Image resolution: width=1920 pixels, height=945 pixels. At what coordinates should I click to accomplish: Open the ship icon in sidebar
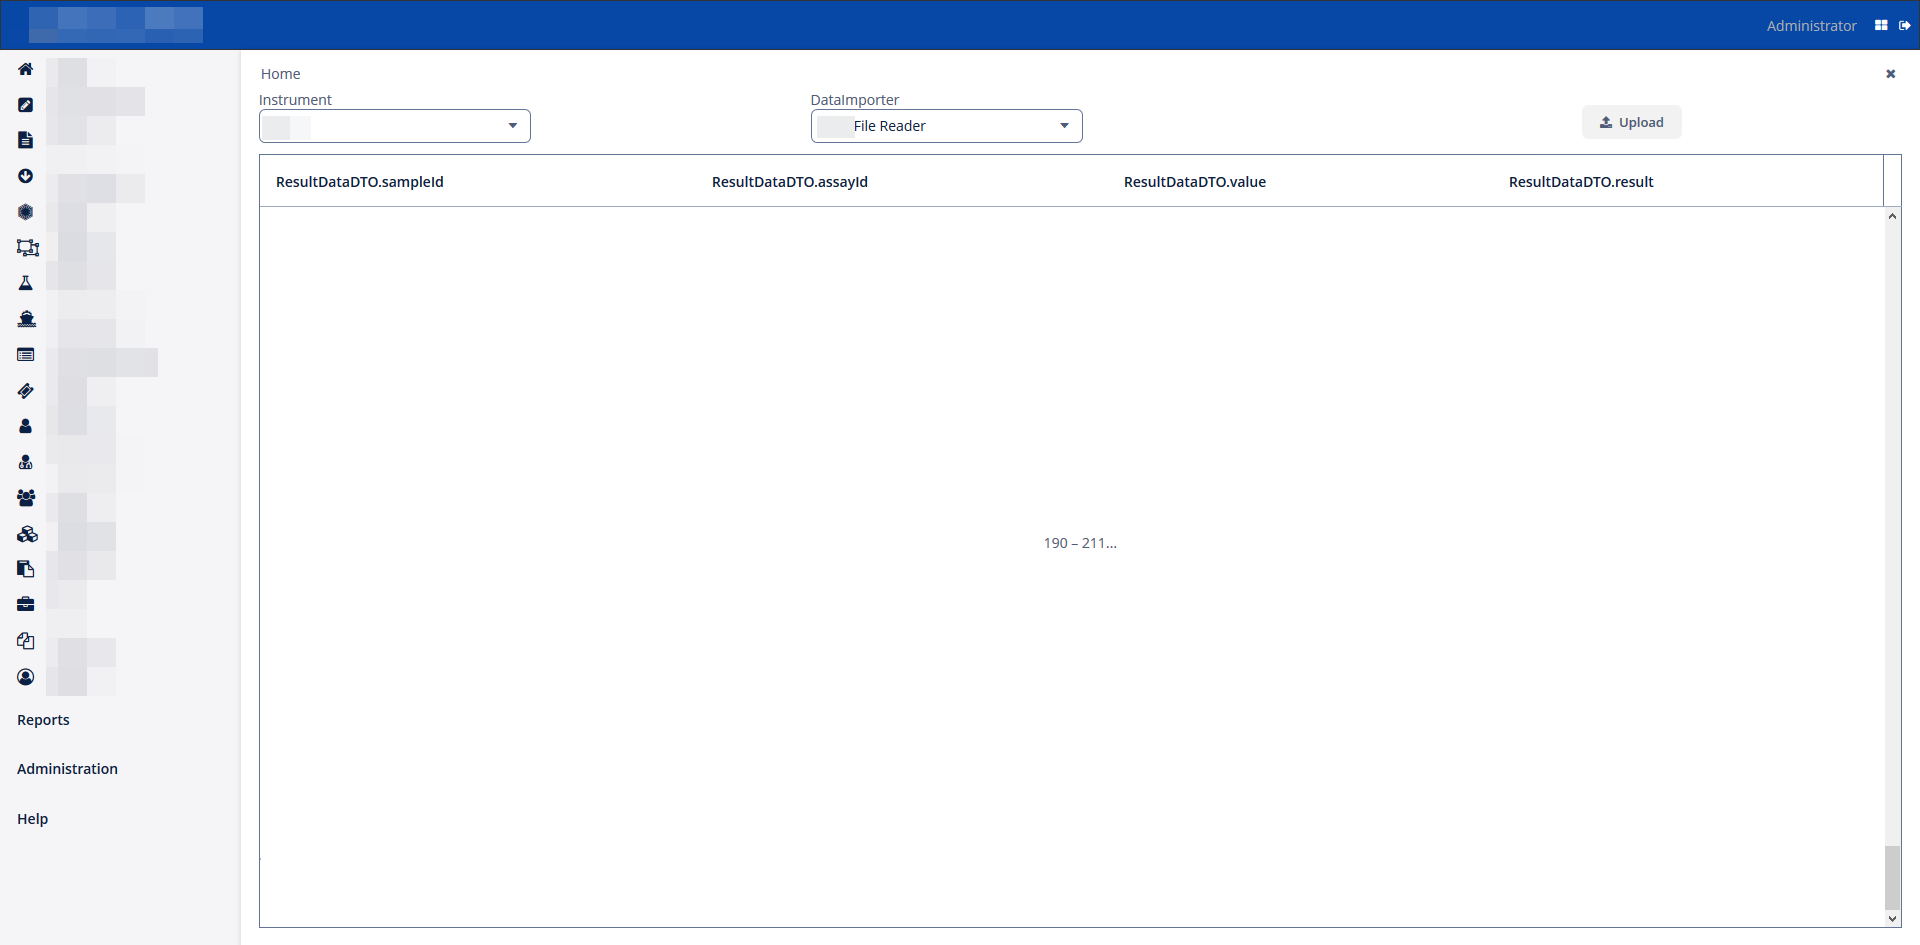27,319
